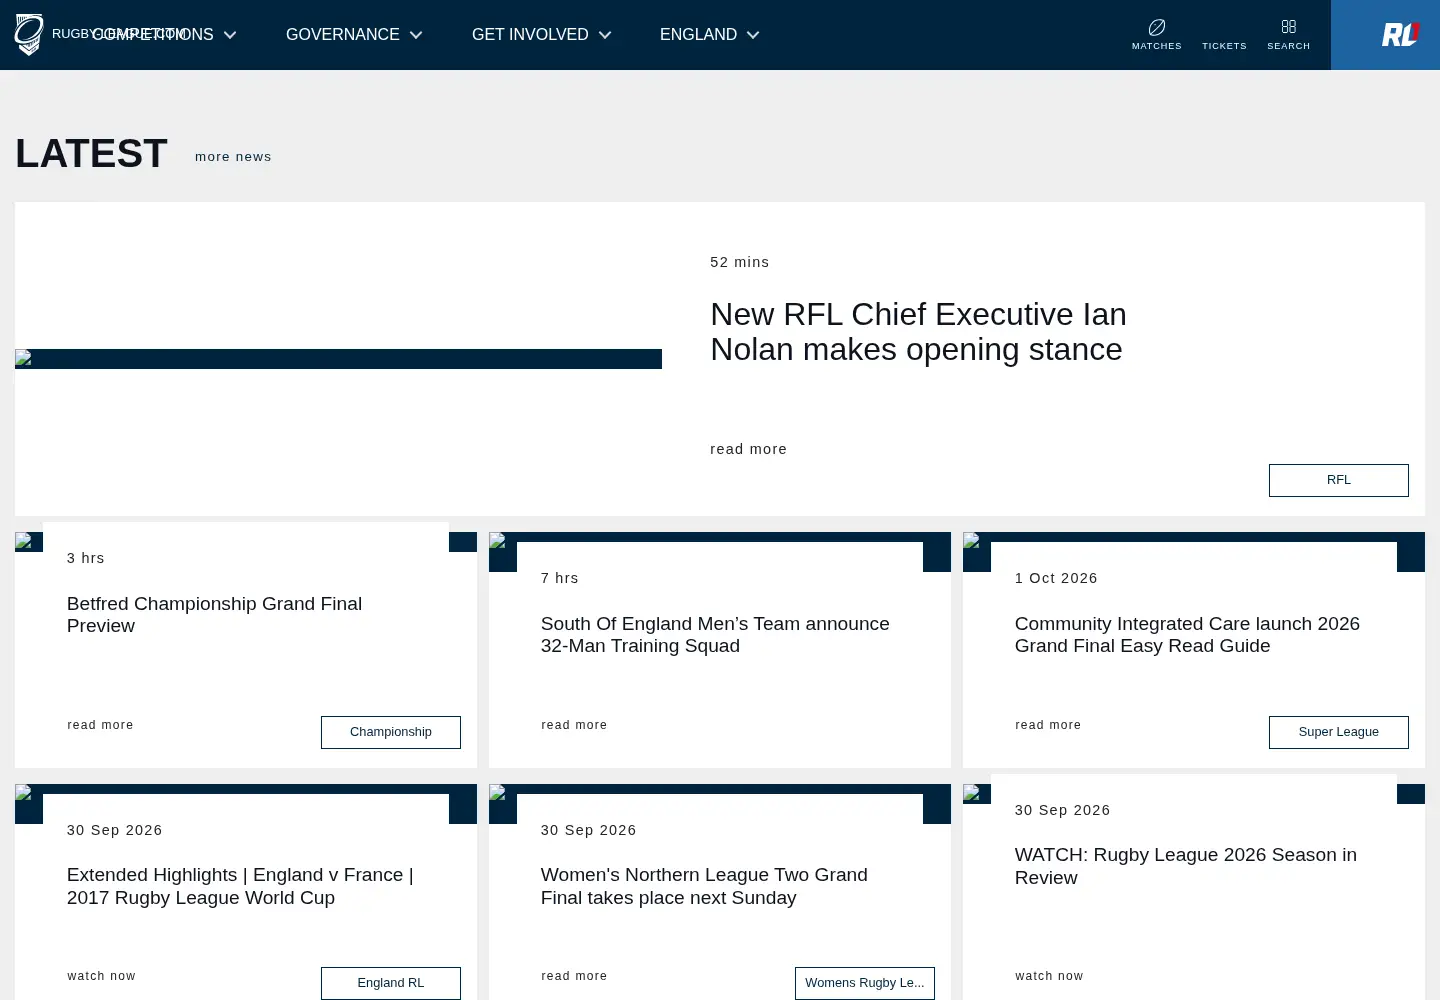This screenshot has height=1000, width=1440.
Task: Click 'read more' on Community Integrated Care card
Action: (x=1048, y=725)
